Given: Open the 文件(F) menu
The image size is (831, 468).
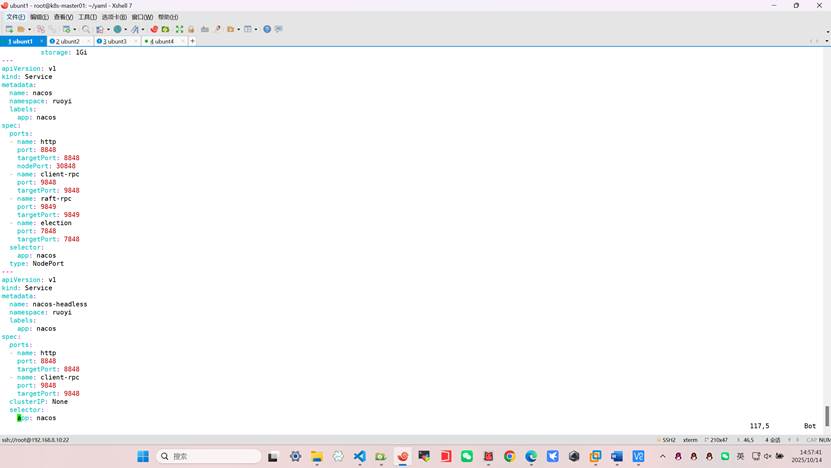Looking at the screenshot, I should pos(15,17).
